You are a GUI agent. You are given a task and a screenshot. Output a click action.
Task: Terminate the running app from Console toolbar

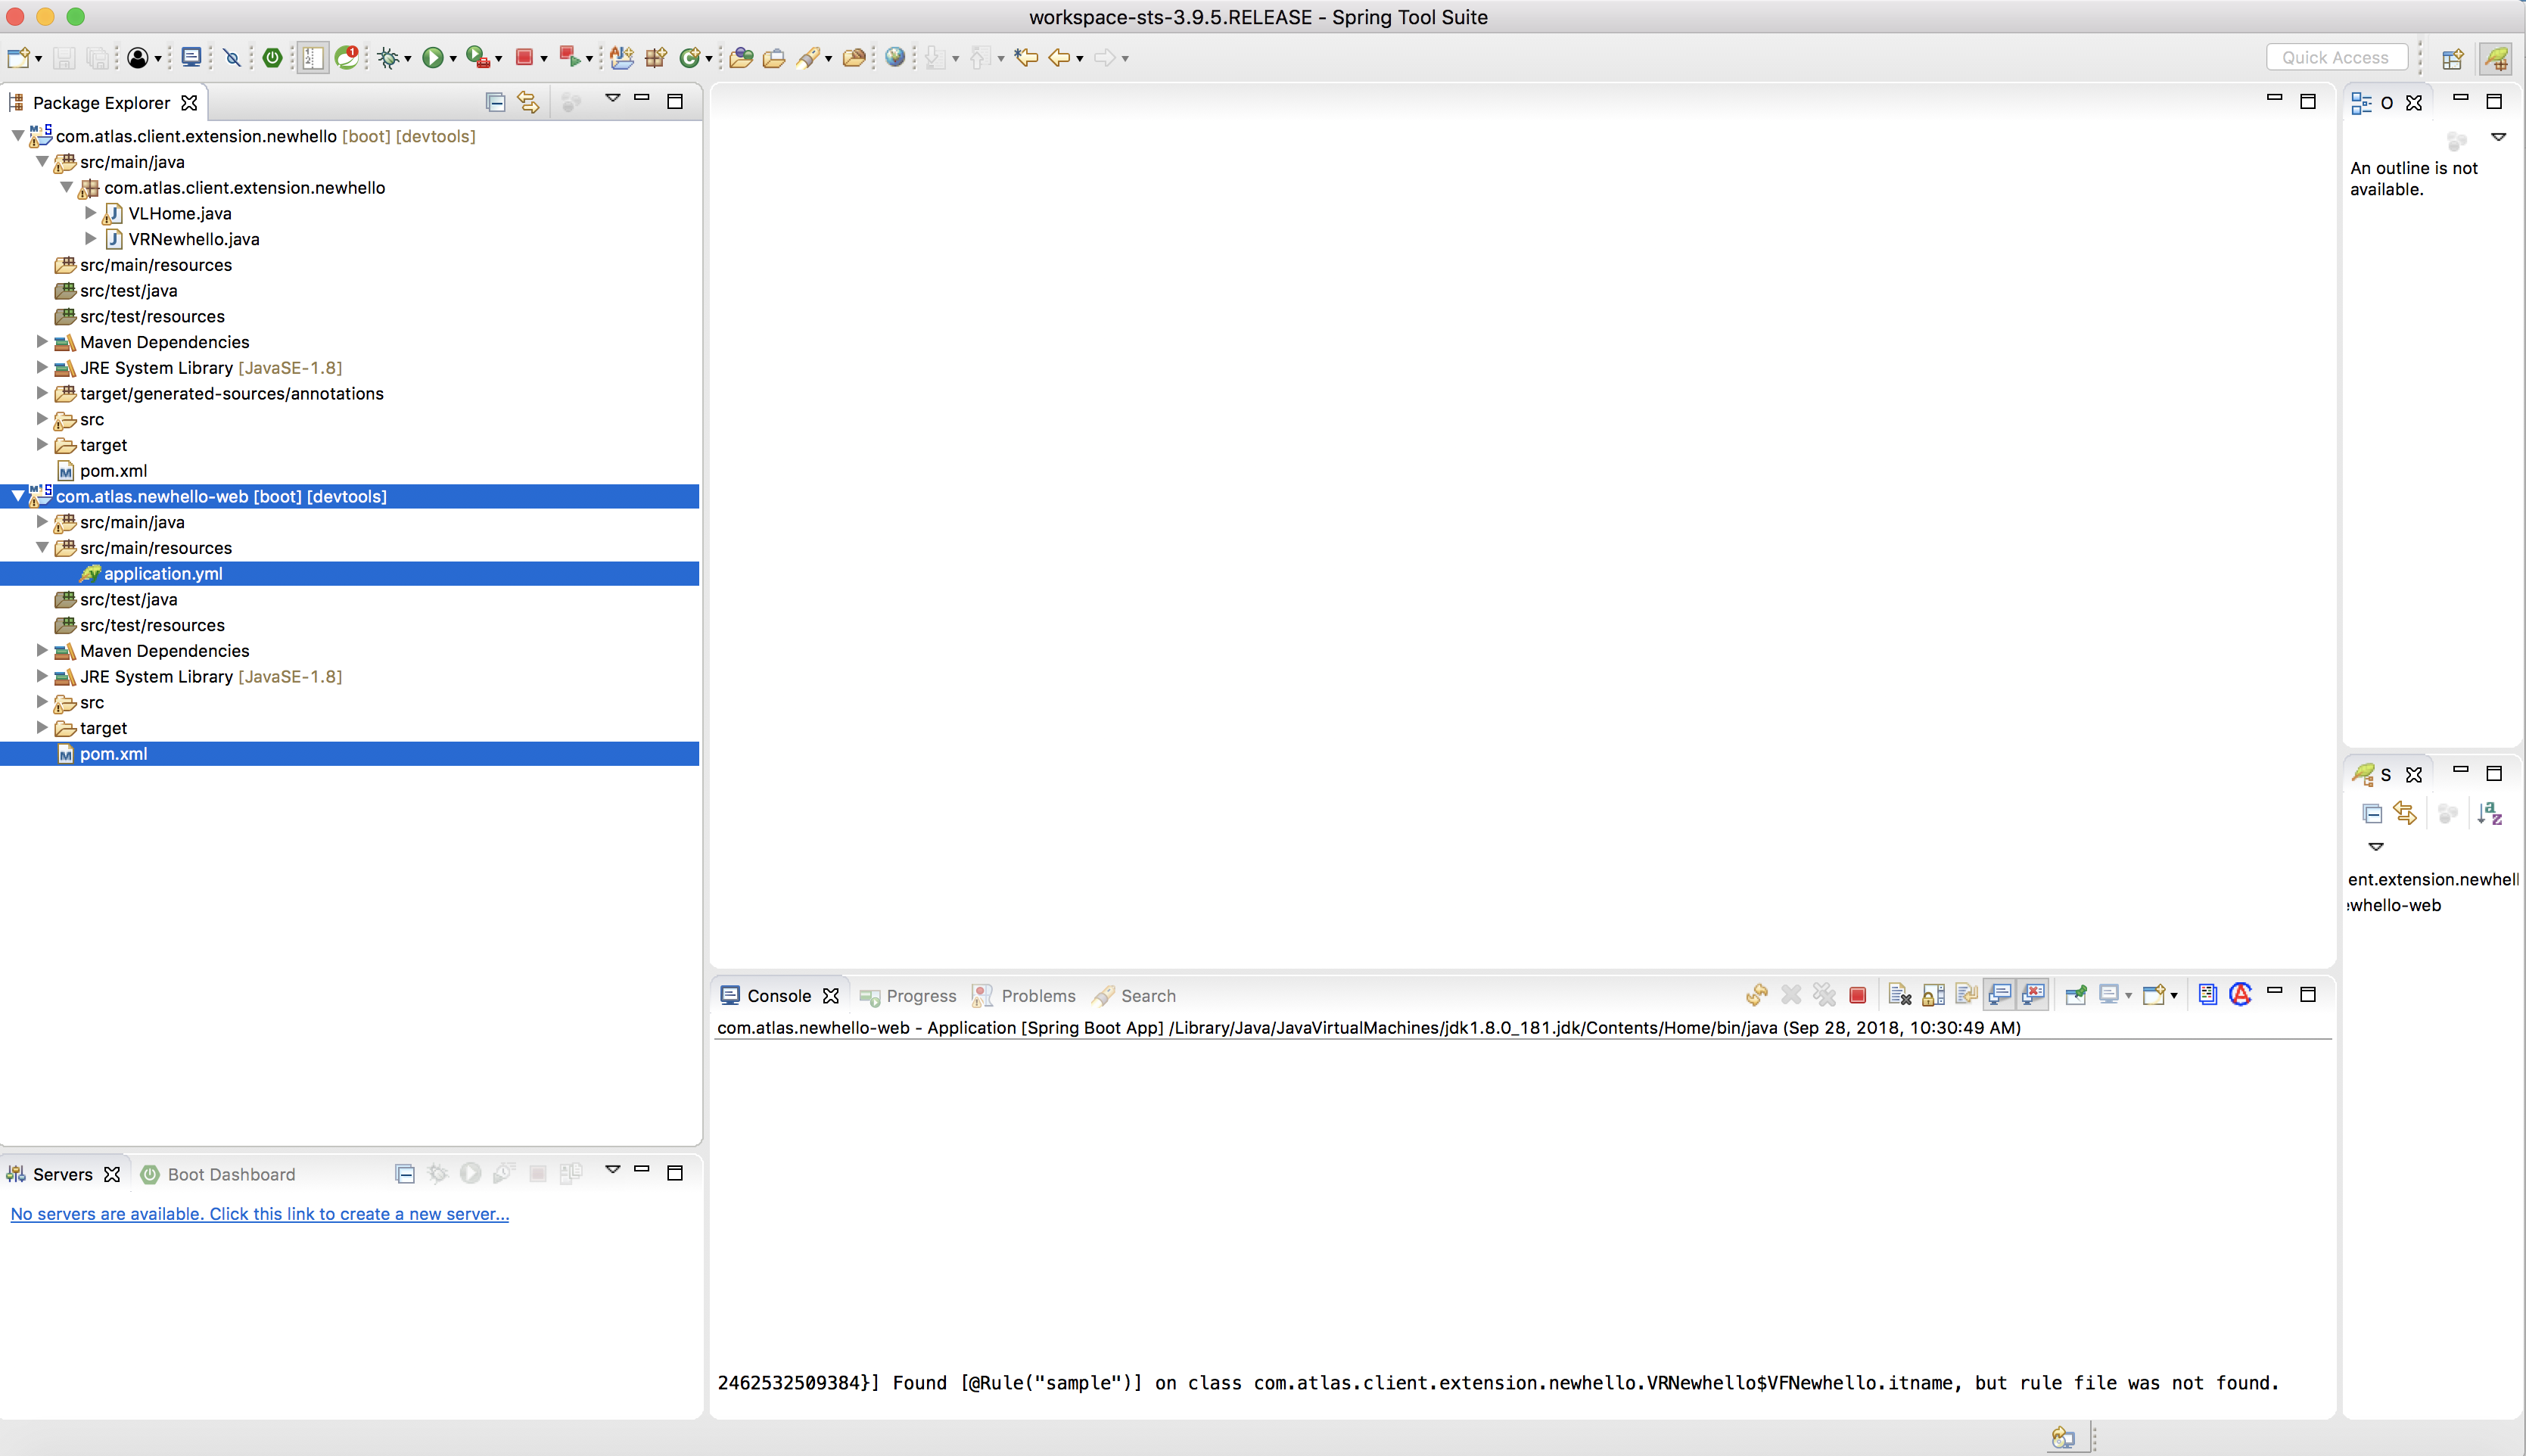[x=1858, y=995]
